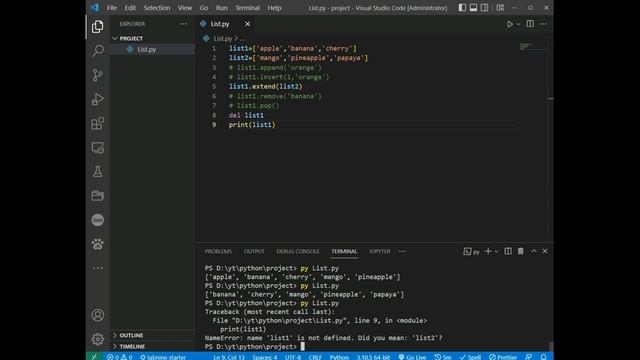This screenshot has width=640, height=360.
Task: Maximize panel size with up chevron
Action: point(534,251)
